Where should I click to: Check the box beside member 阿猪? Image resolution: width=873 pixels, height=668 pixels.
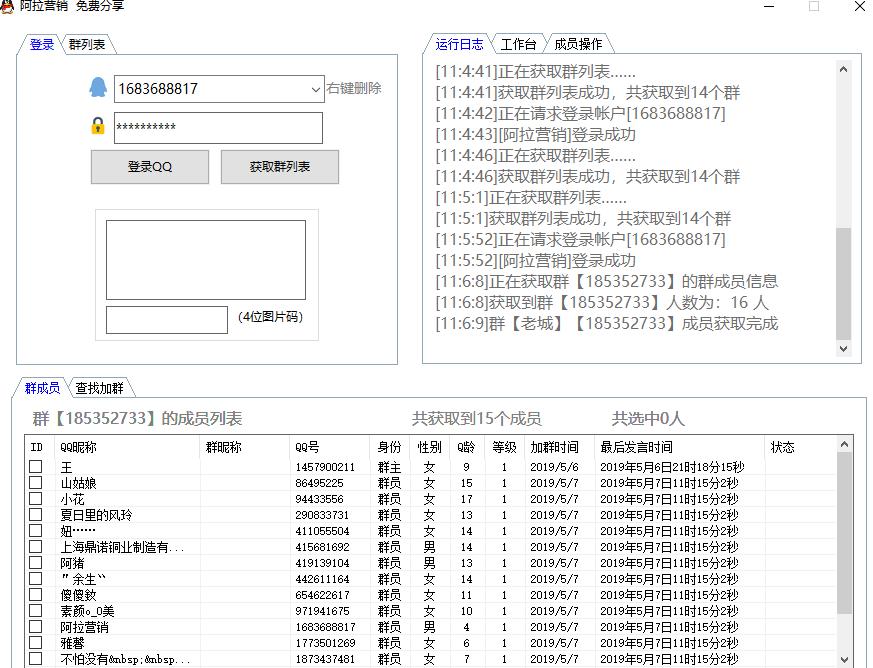[x=36, y=563]
